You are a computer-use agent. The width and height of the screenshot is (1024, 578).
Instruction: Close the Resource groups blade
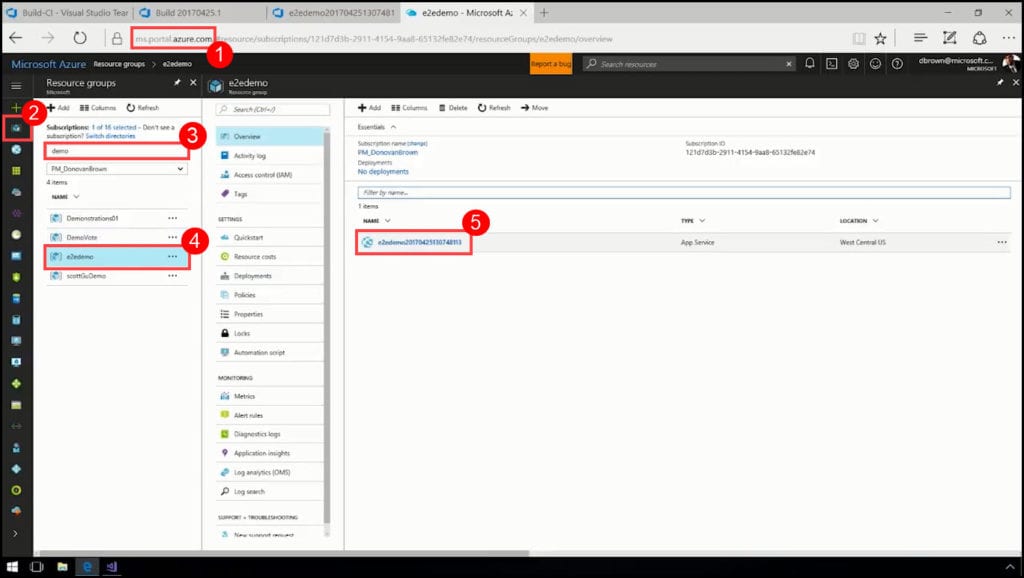(x=193, y=82)
